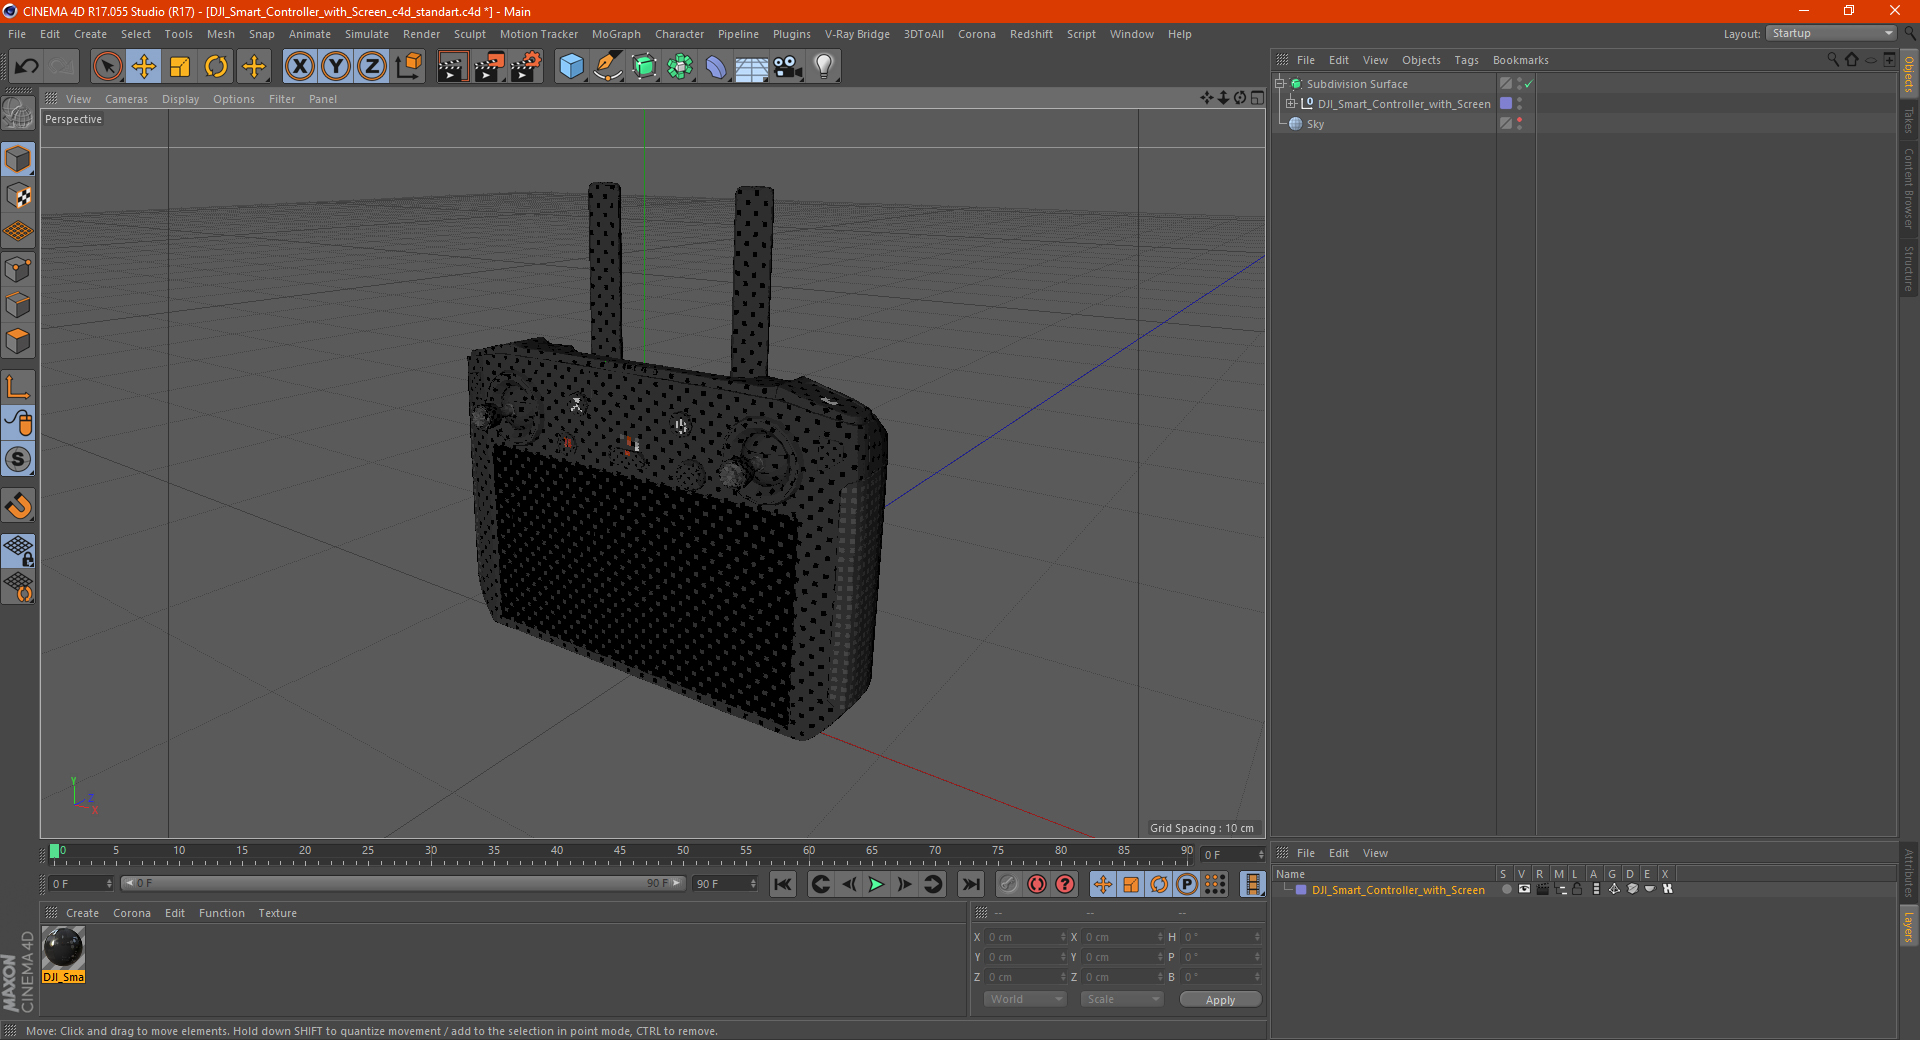Select the Sky object in tree
Image resolution: width=1920 pixels, height=1040 pixels.
(x=1315, y=124)
